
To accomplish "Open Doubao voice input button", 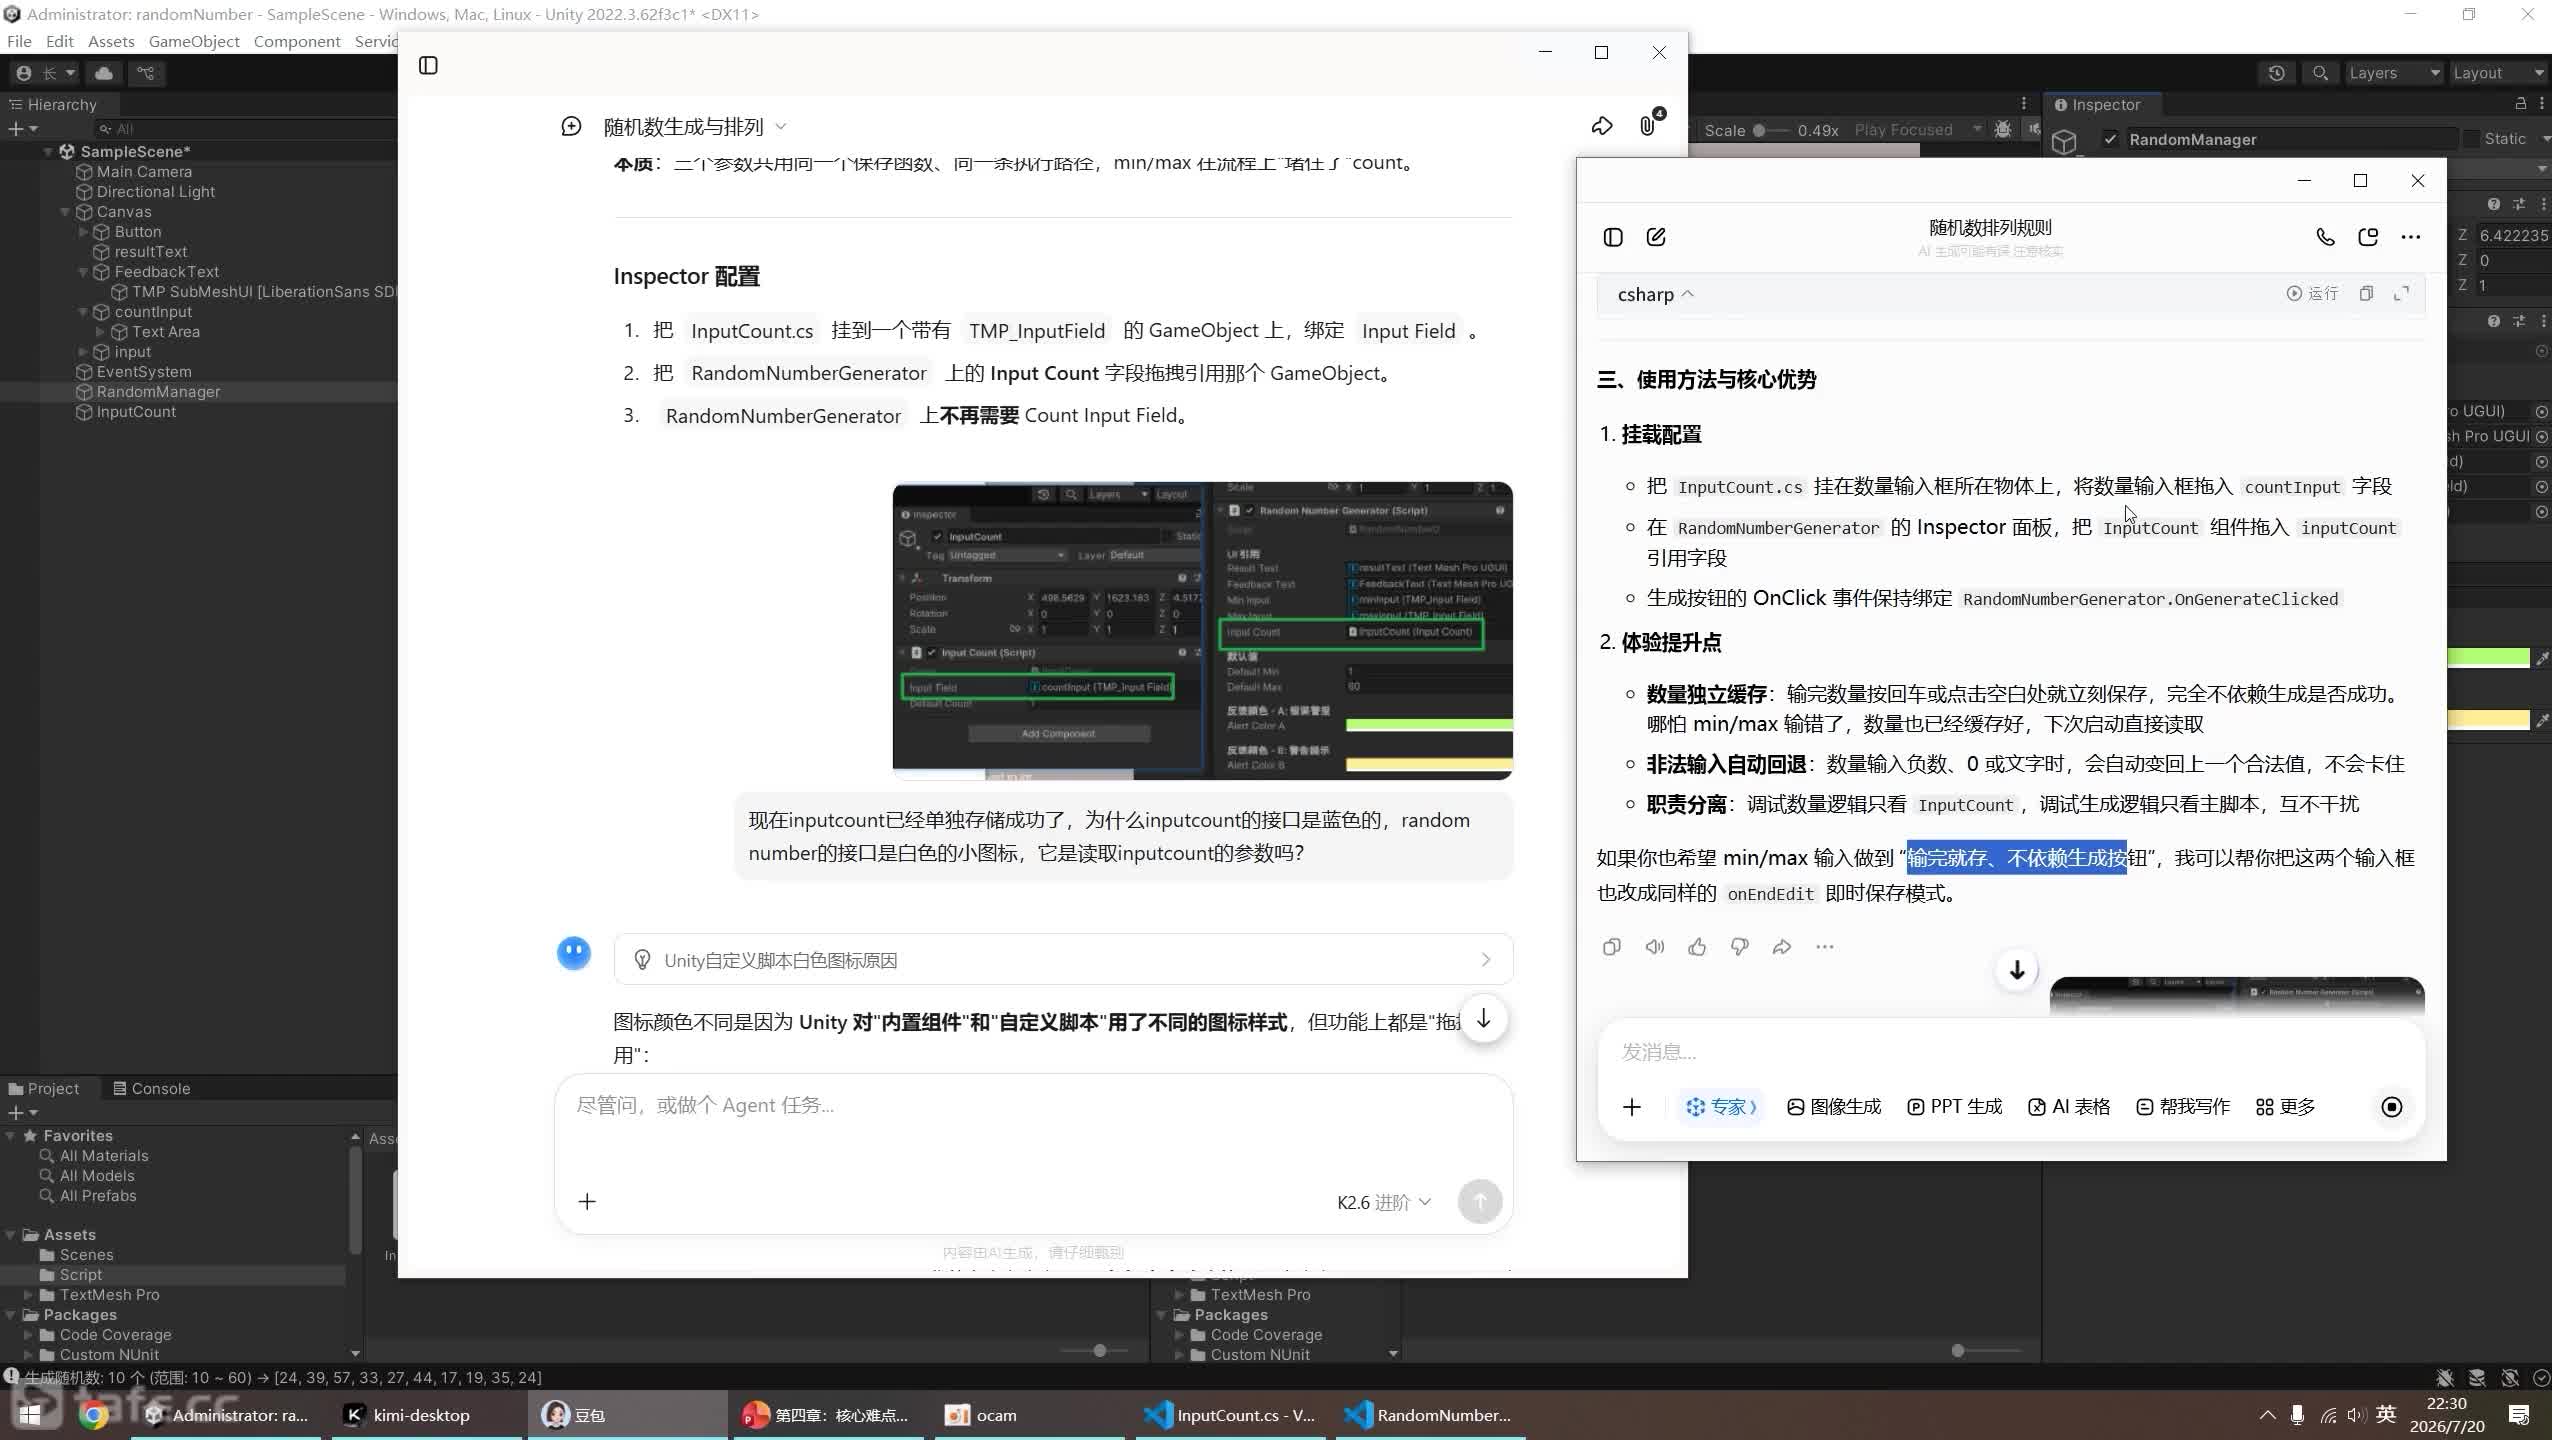I will click(2392, 1107).
